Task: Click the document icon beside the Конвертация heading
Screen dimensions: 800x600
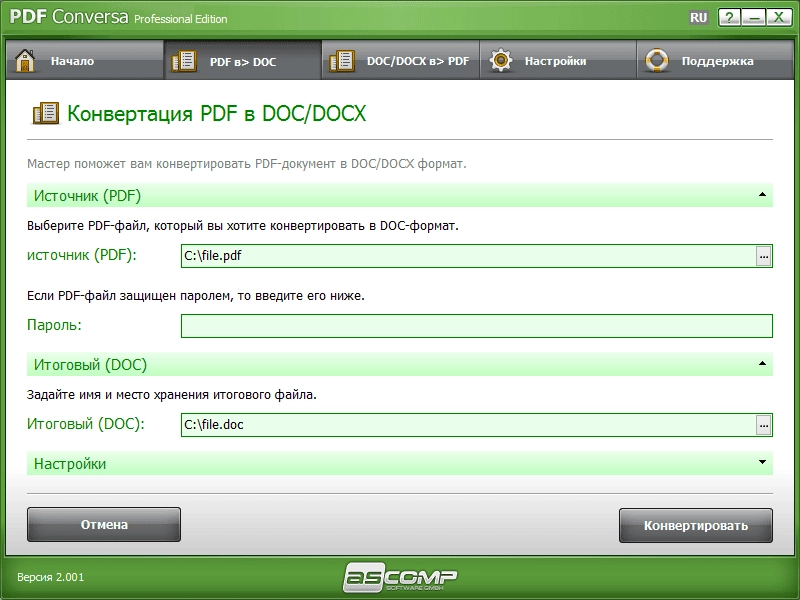Action: [46, 113]
